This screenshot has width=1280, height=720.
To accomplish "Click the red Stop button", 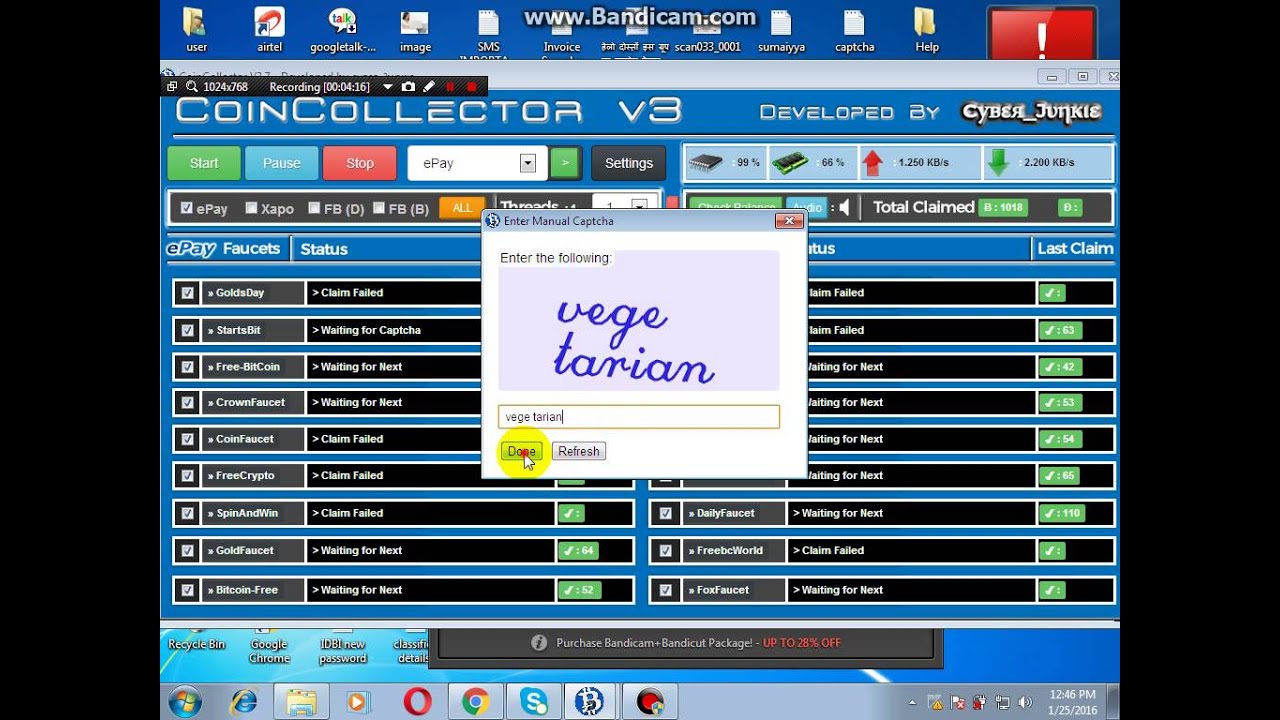I will point(360,163).
